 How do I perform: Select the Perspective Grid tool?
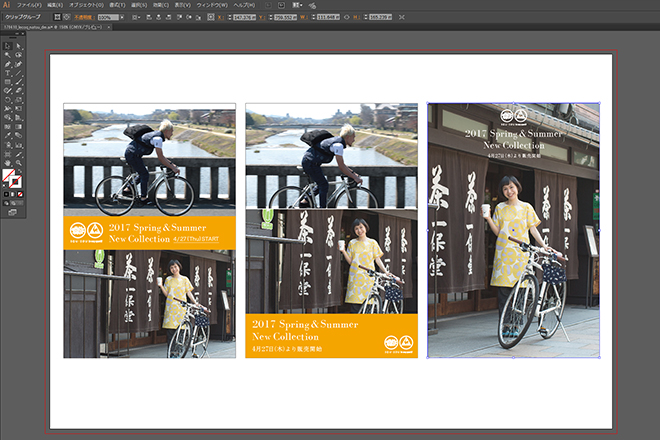point(19,117)
